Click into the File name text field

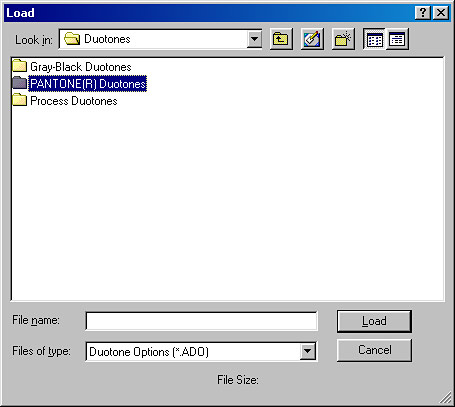[201, 321]
